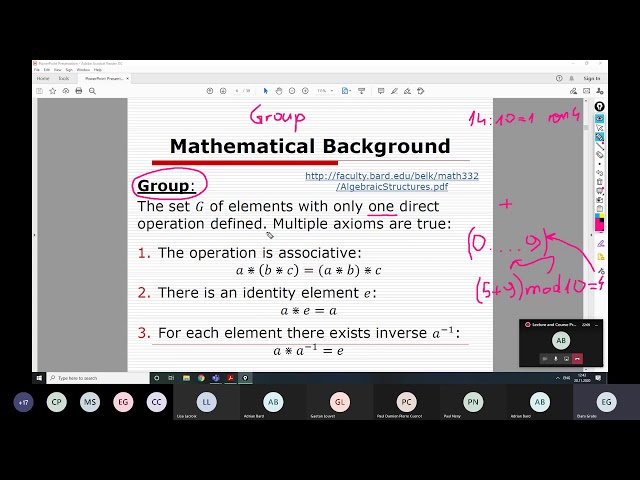Open the yellow export file pane icon
Viewport: 640px width, 480px height.
click(600, 257)
